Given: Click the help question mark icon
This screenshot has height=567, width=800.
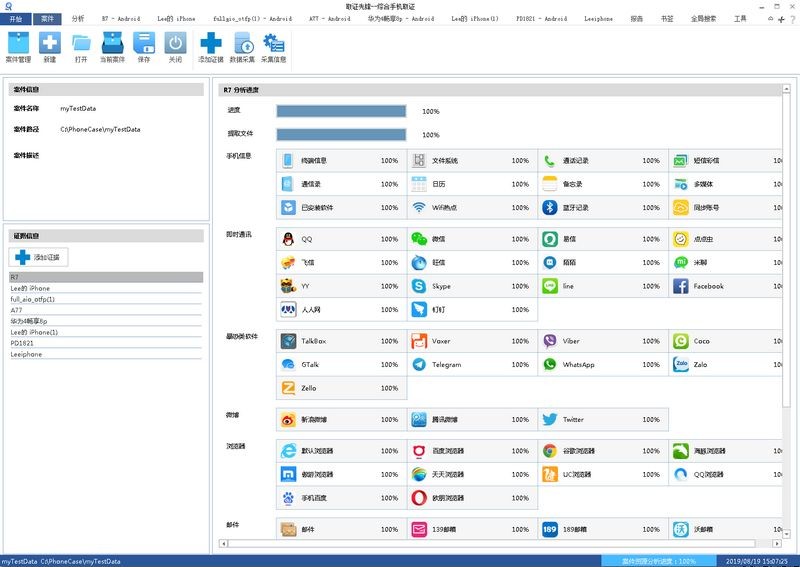Looking at the screenshot, I should pyautogui.click(x=793, y=19).
